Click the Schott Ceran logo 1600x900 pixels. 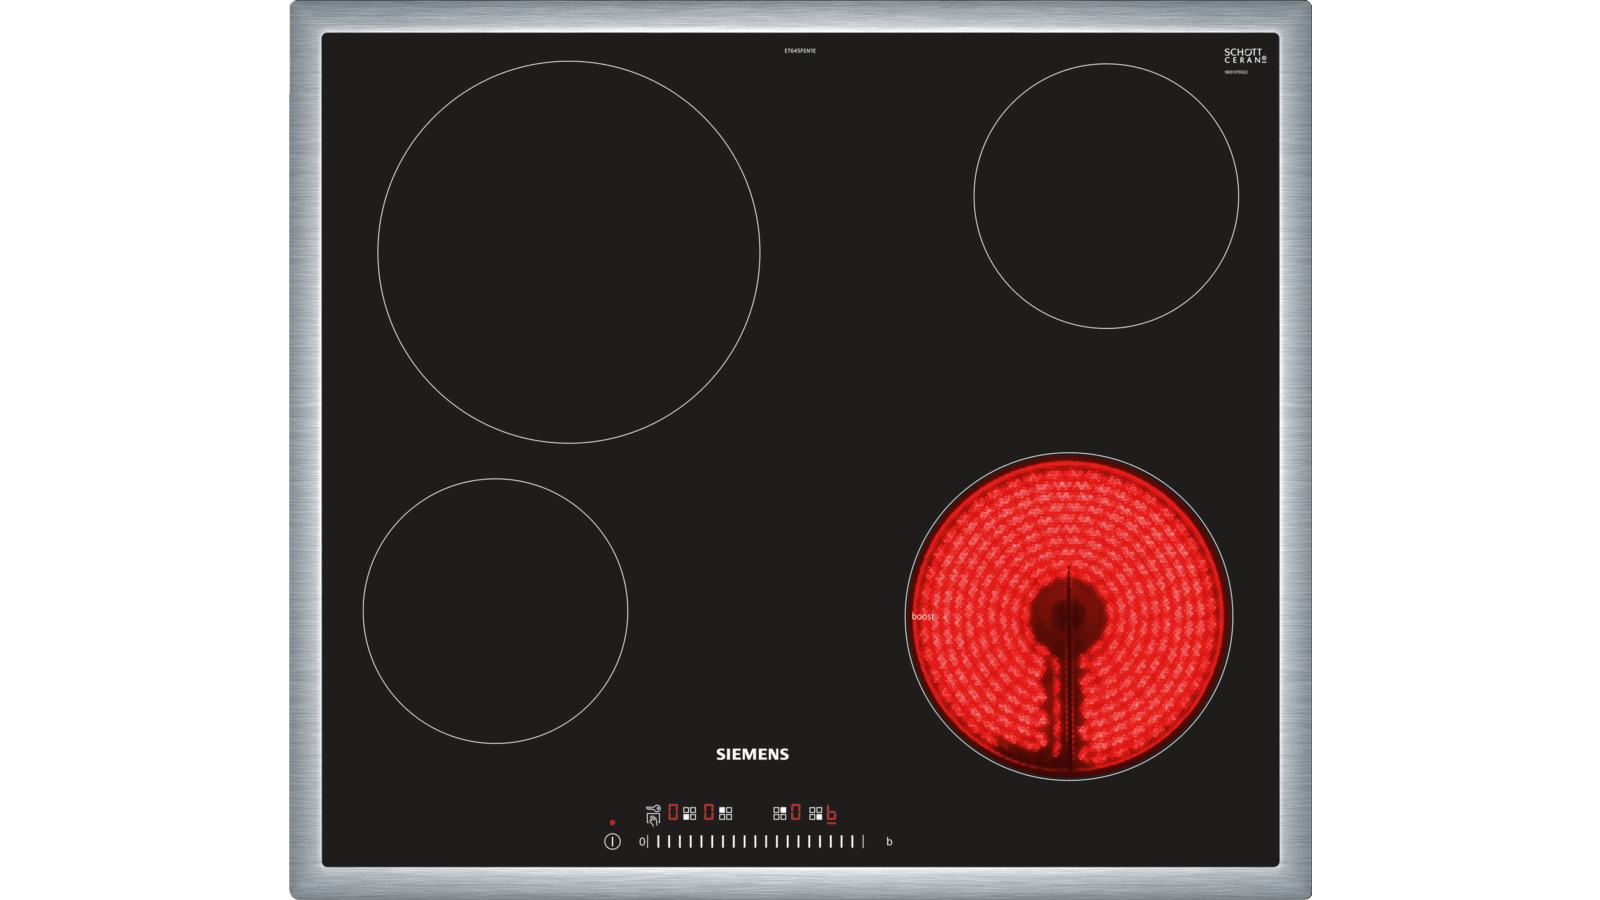point(1245,56)
